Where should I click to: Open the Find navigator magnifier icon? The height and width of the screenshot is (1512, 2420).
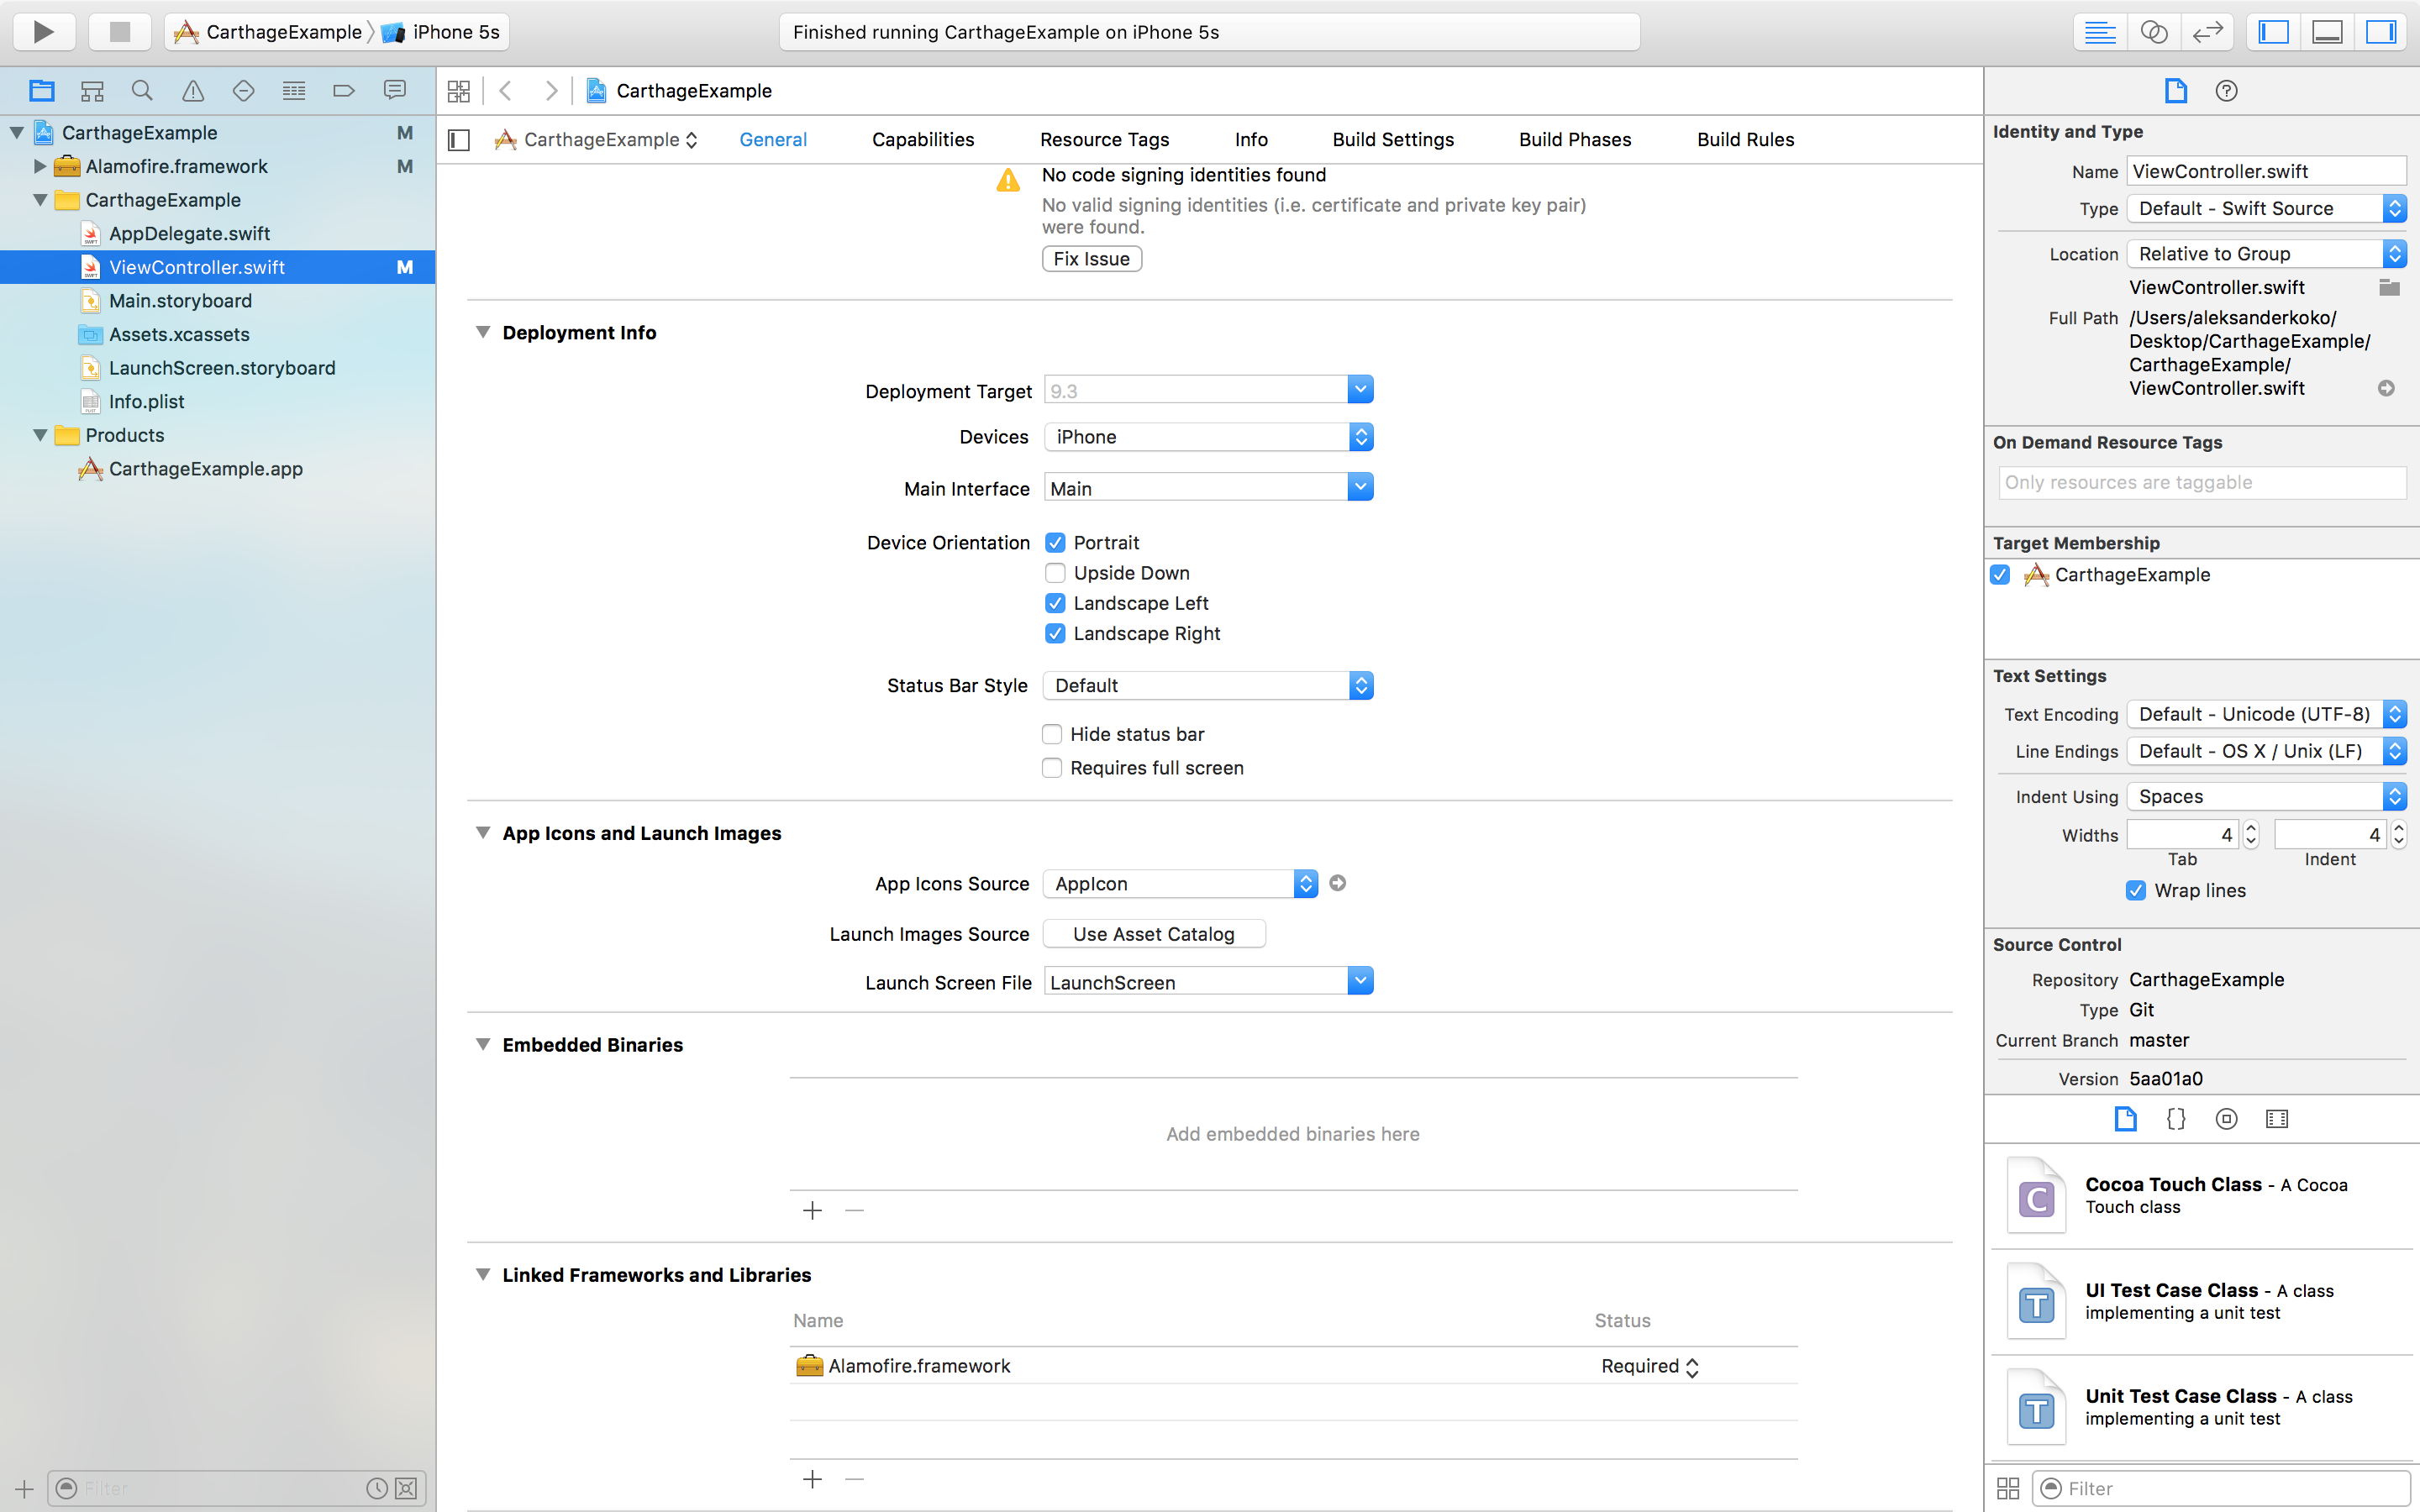tap(142, 91)
